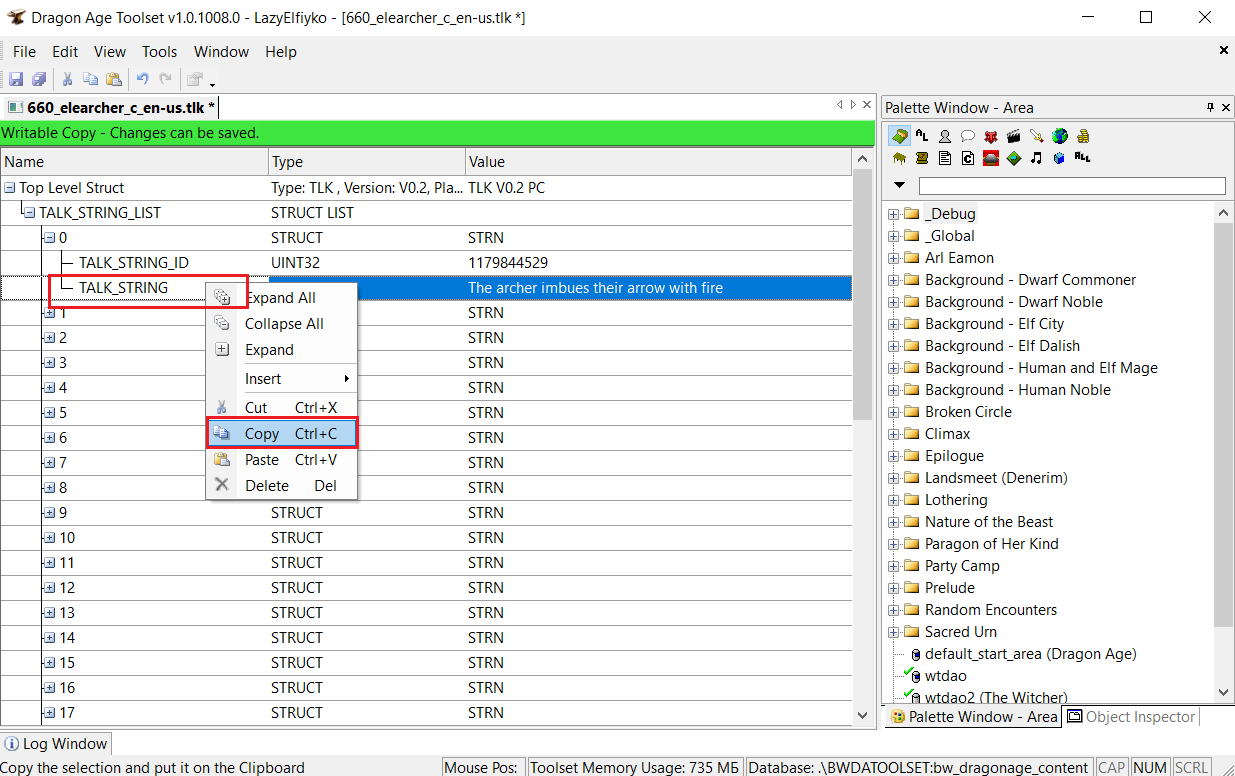
Task: Choose Copy from the context menu
Action: (262, 434)
